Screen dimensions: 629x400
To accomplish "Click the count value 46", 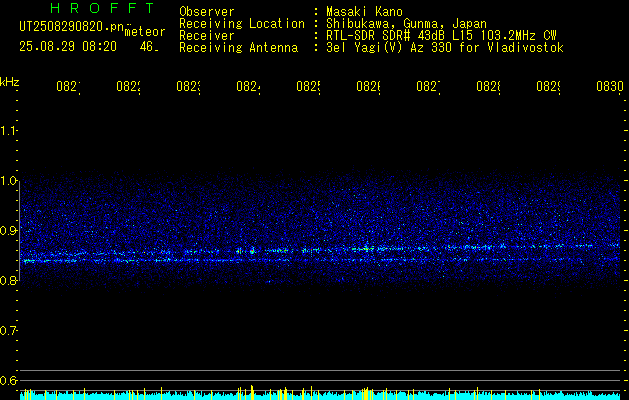I will [x=149, y=47].
